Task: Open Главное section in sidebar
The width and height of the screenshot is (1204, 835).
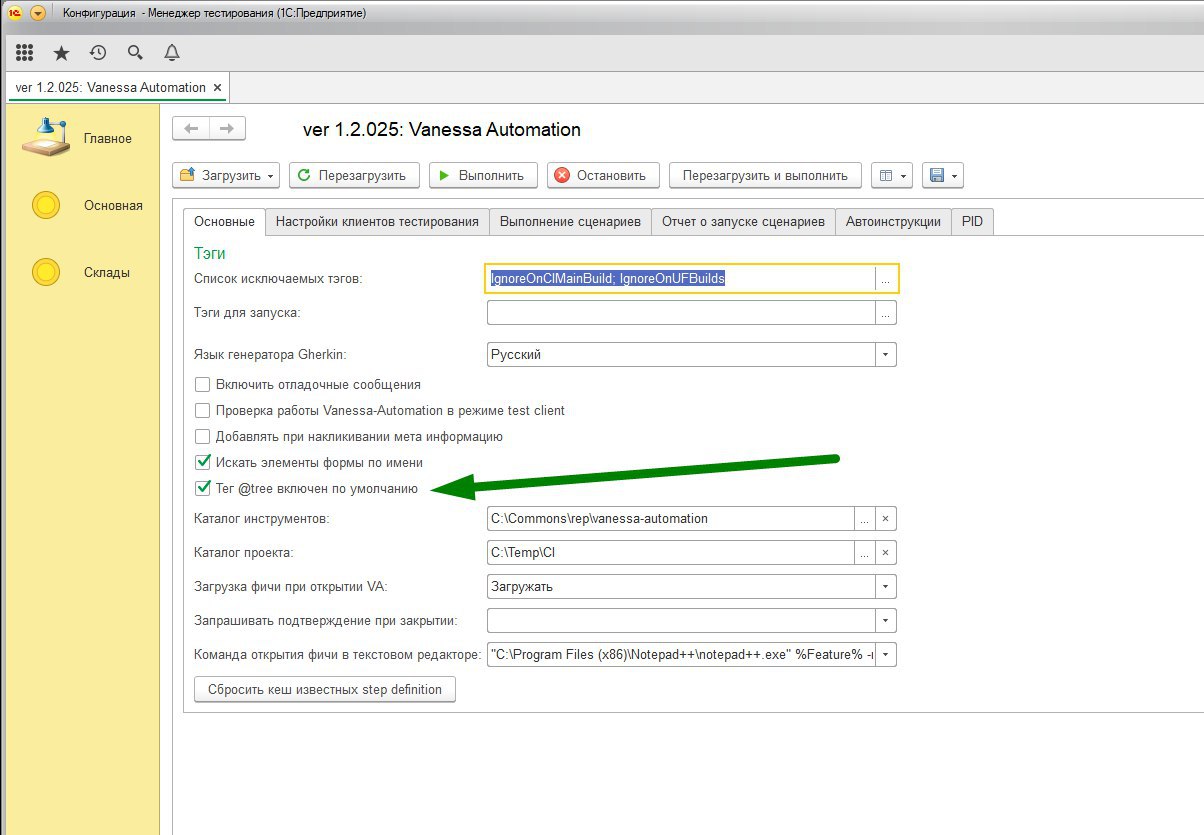Action: pyautogui.click(x=82, y=139)
